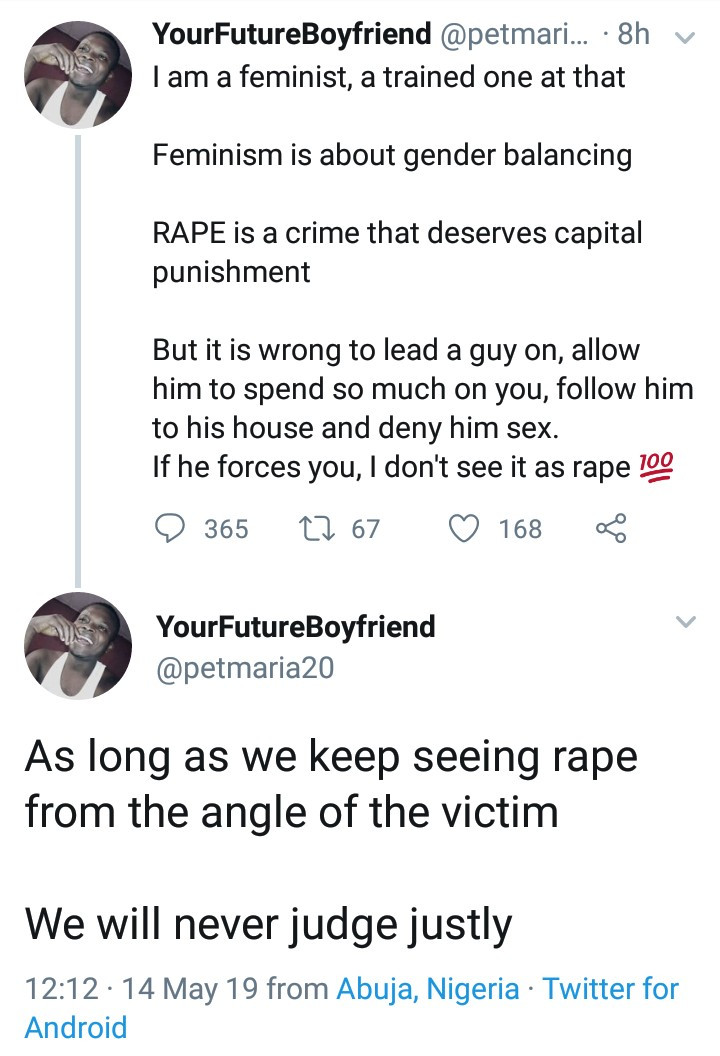
Task: Tap the share icon on the tweet
Action: point(609,528)
